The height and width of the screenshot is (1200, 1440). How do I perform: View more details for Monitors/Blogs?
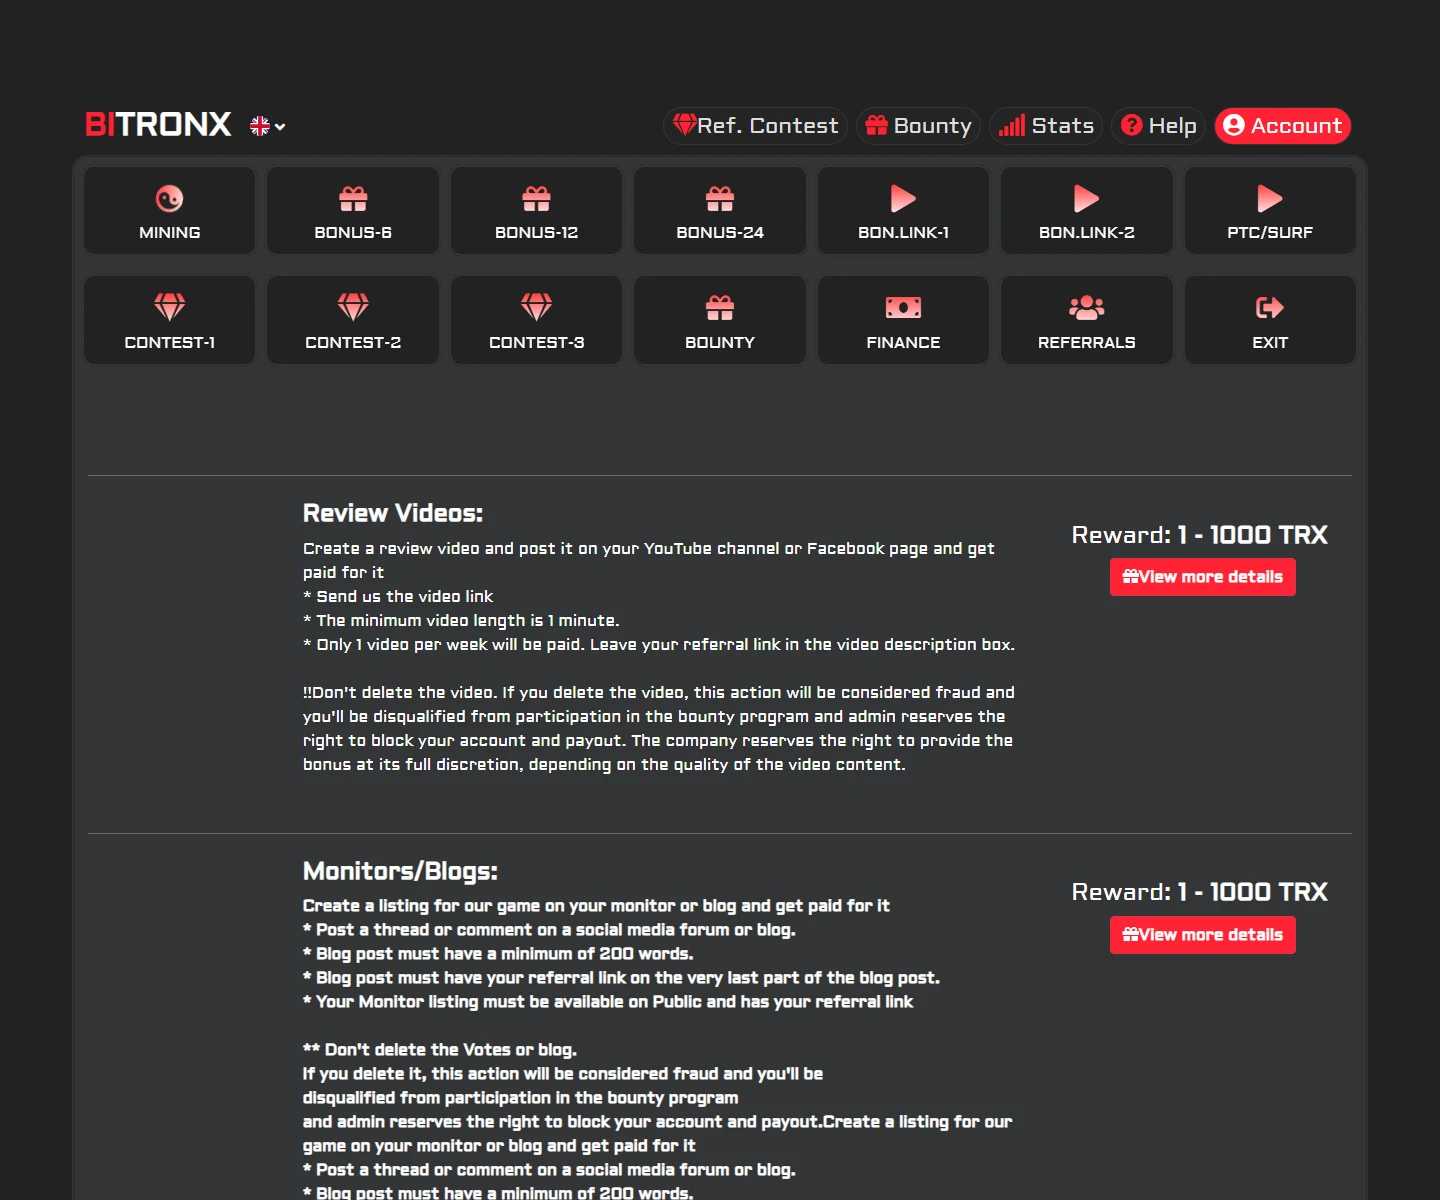[x=1203, y=935]
